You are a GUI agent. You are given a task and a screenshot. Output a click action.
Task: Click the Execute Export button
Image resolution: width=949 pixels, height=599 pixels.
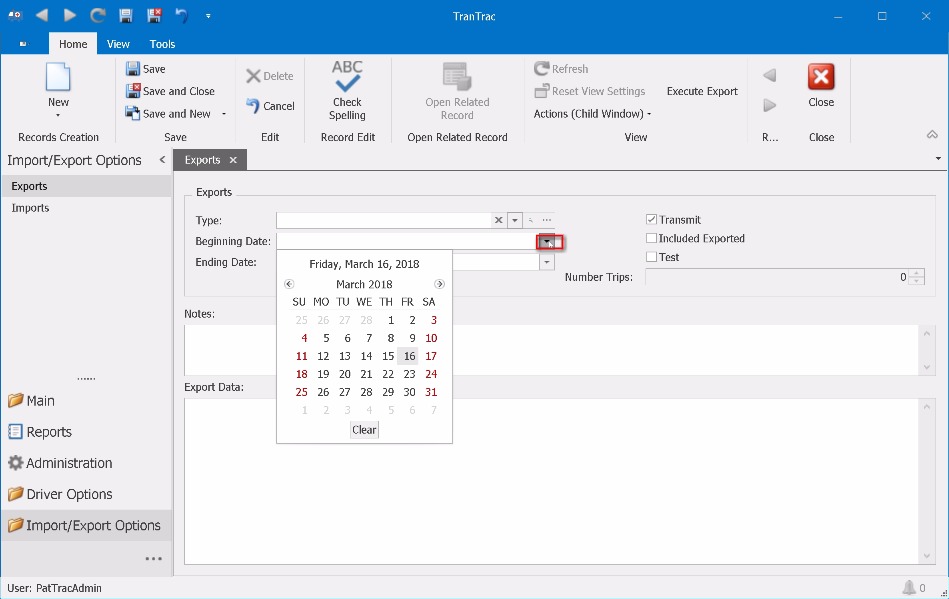click(701, 90)
